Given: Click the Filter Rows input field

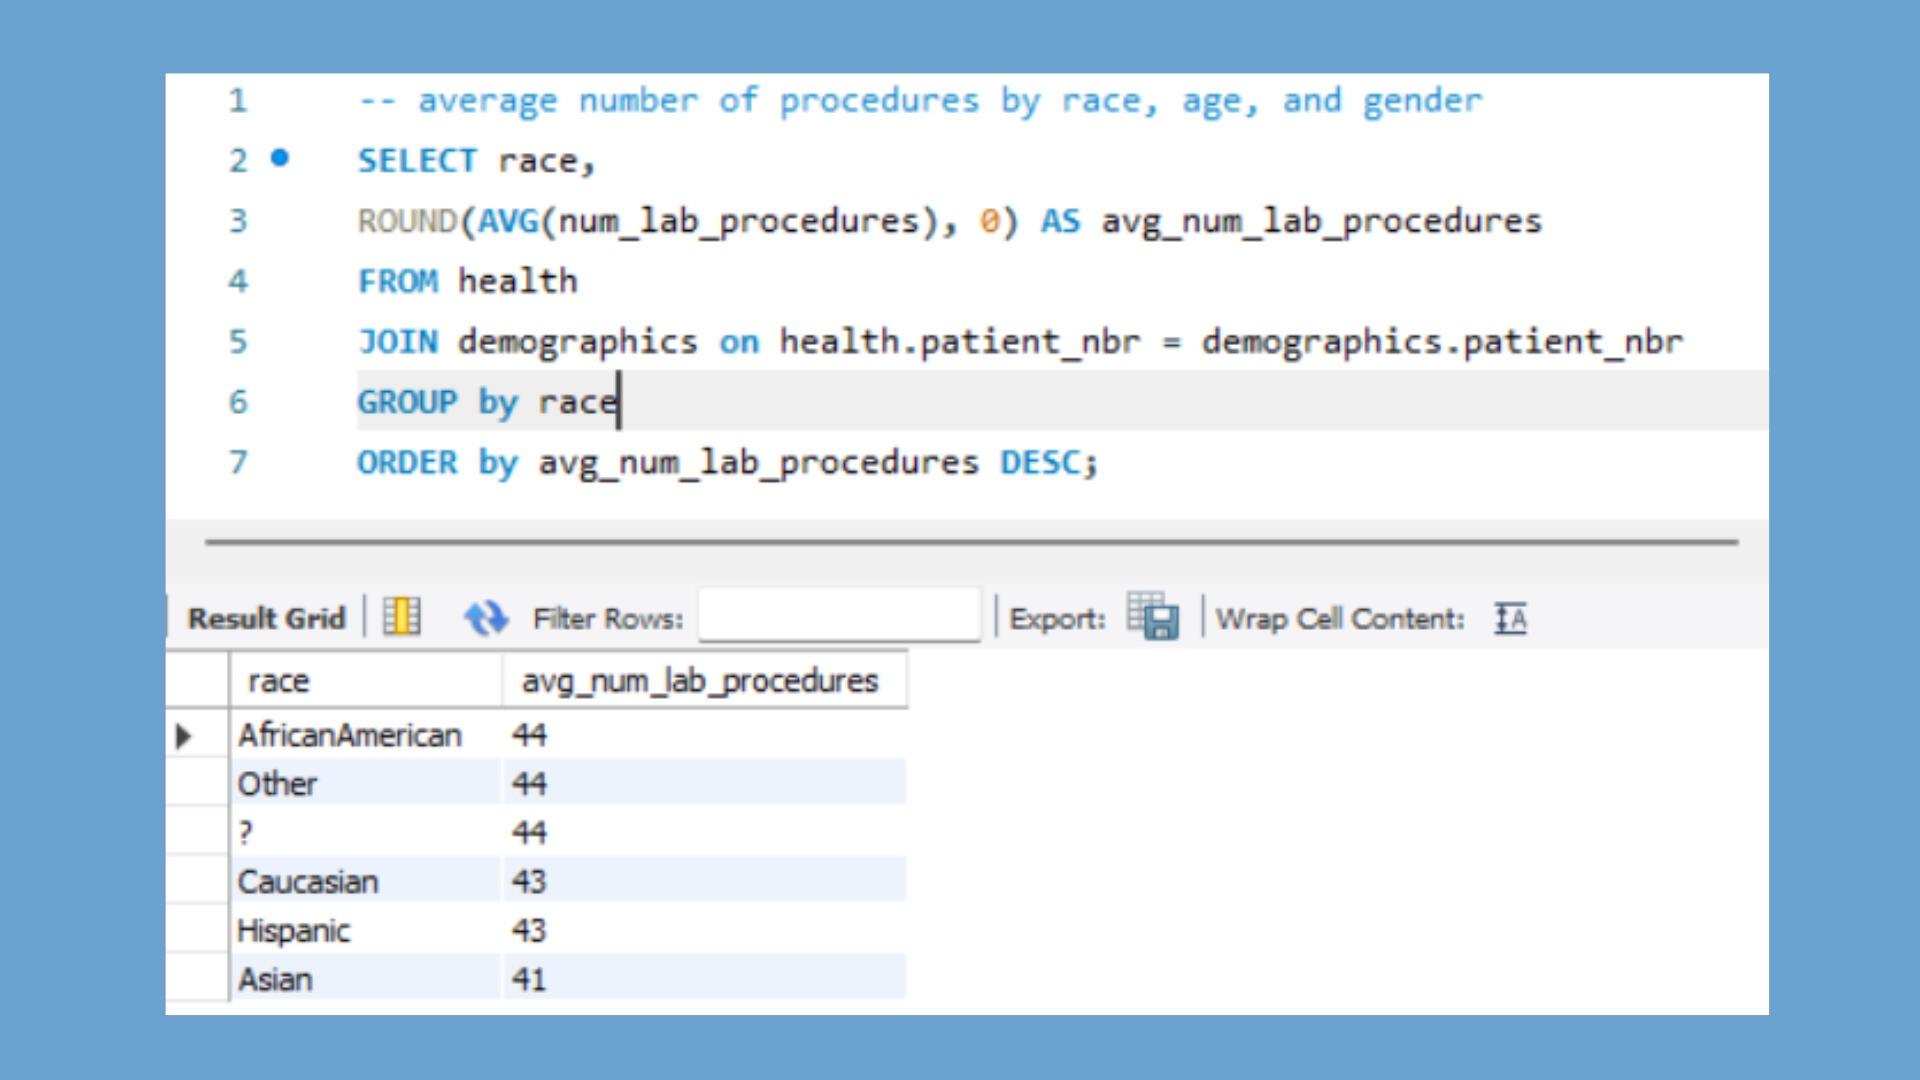Looking at the screenshot, I should [838, 616].
